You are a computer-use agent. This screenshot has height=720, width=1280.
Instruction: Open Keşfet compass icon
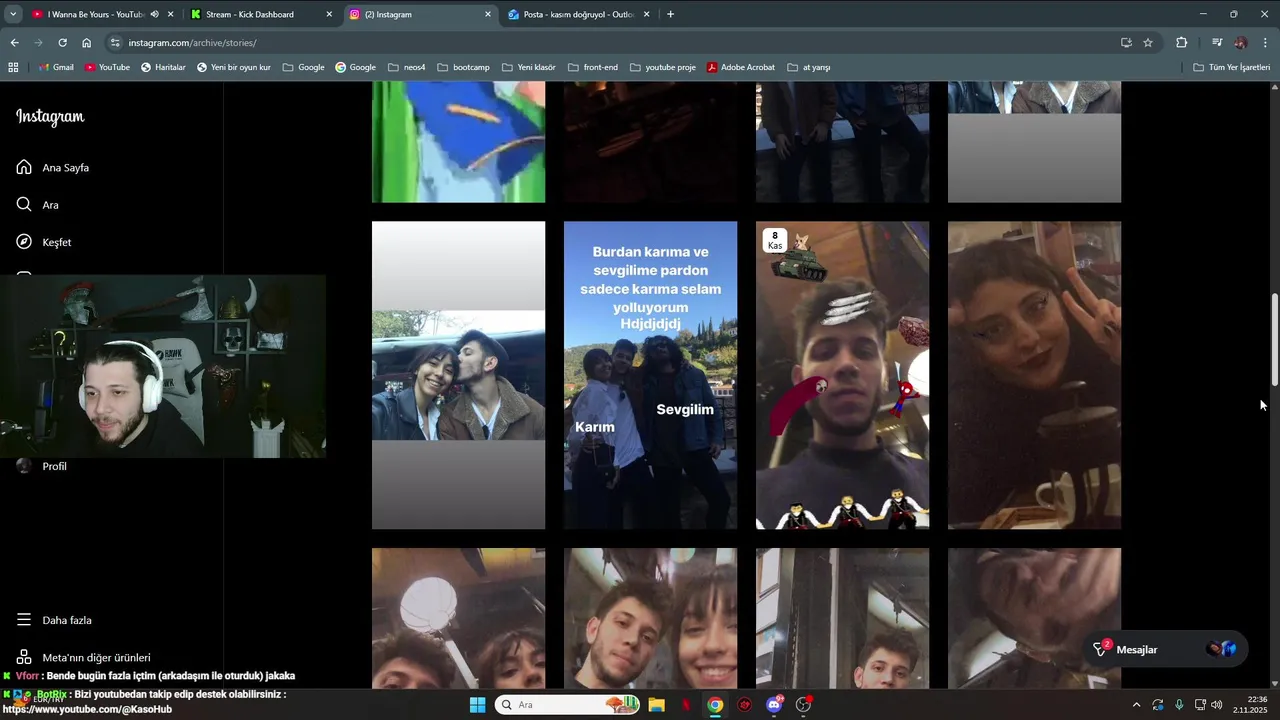[24, 242]
